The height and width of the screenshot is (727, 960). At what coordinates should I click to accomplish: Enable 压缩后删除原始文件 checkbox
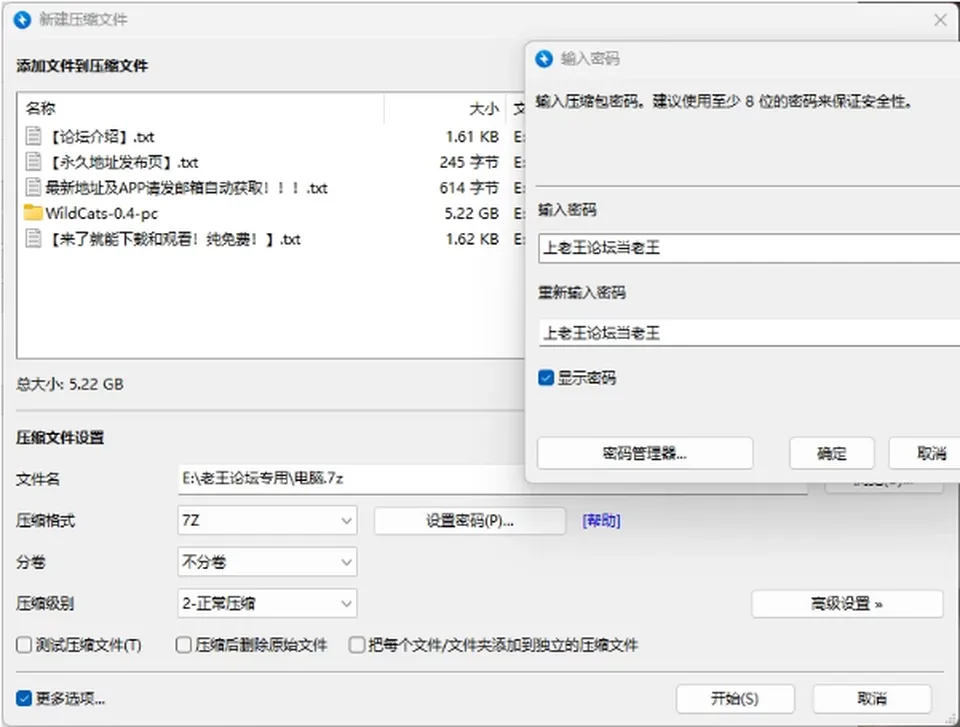click(x=184, y=645)
